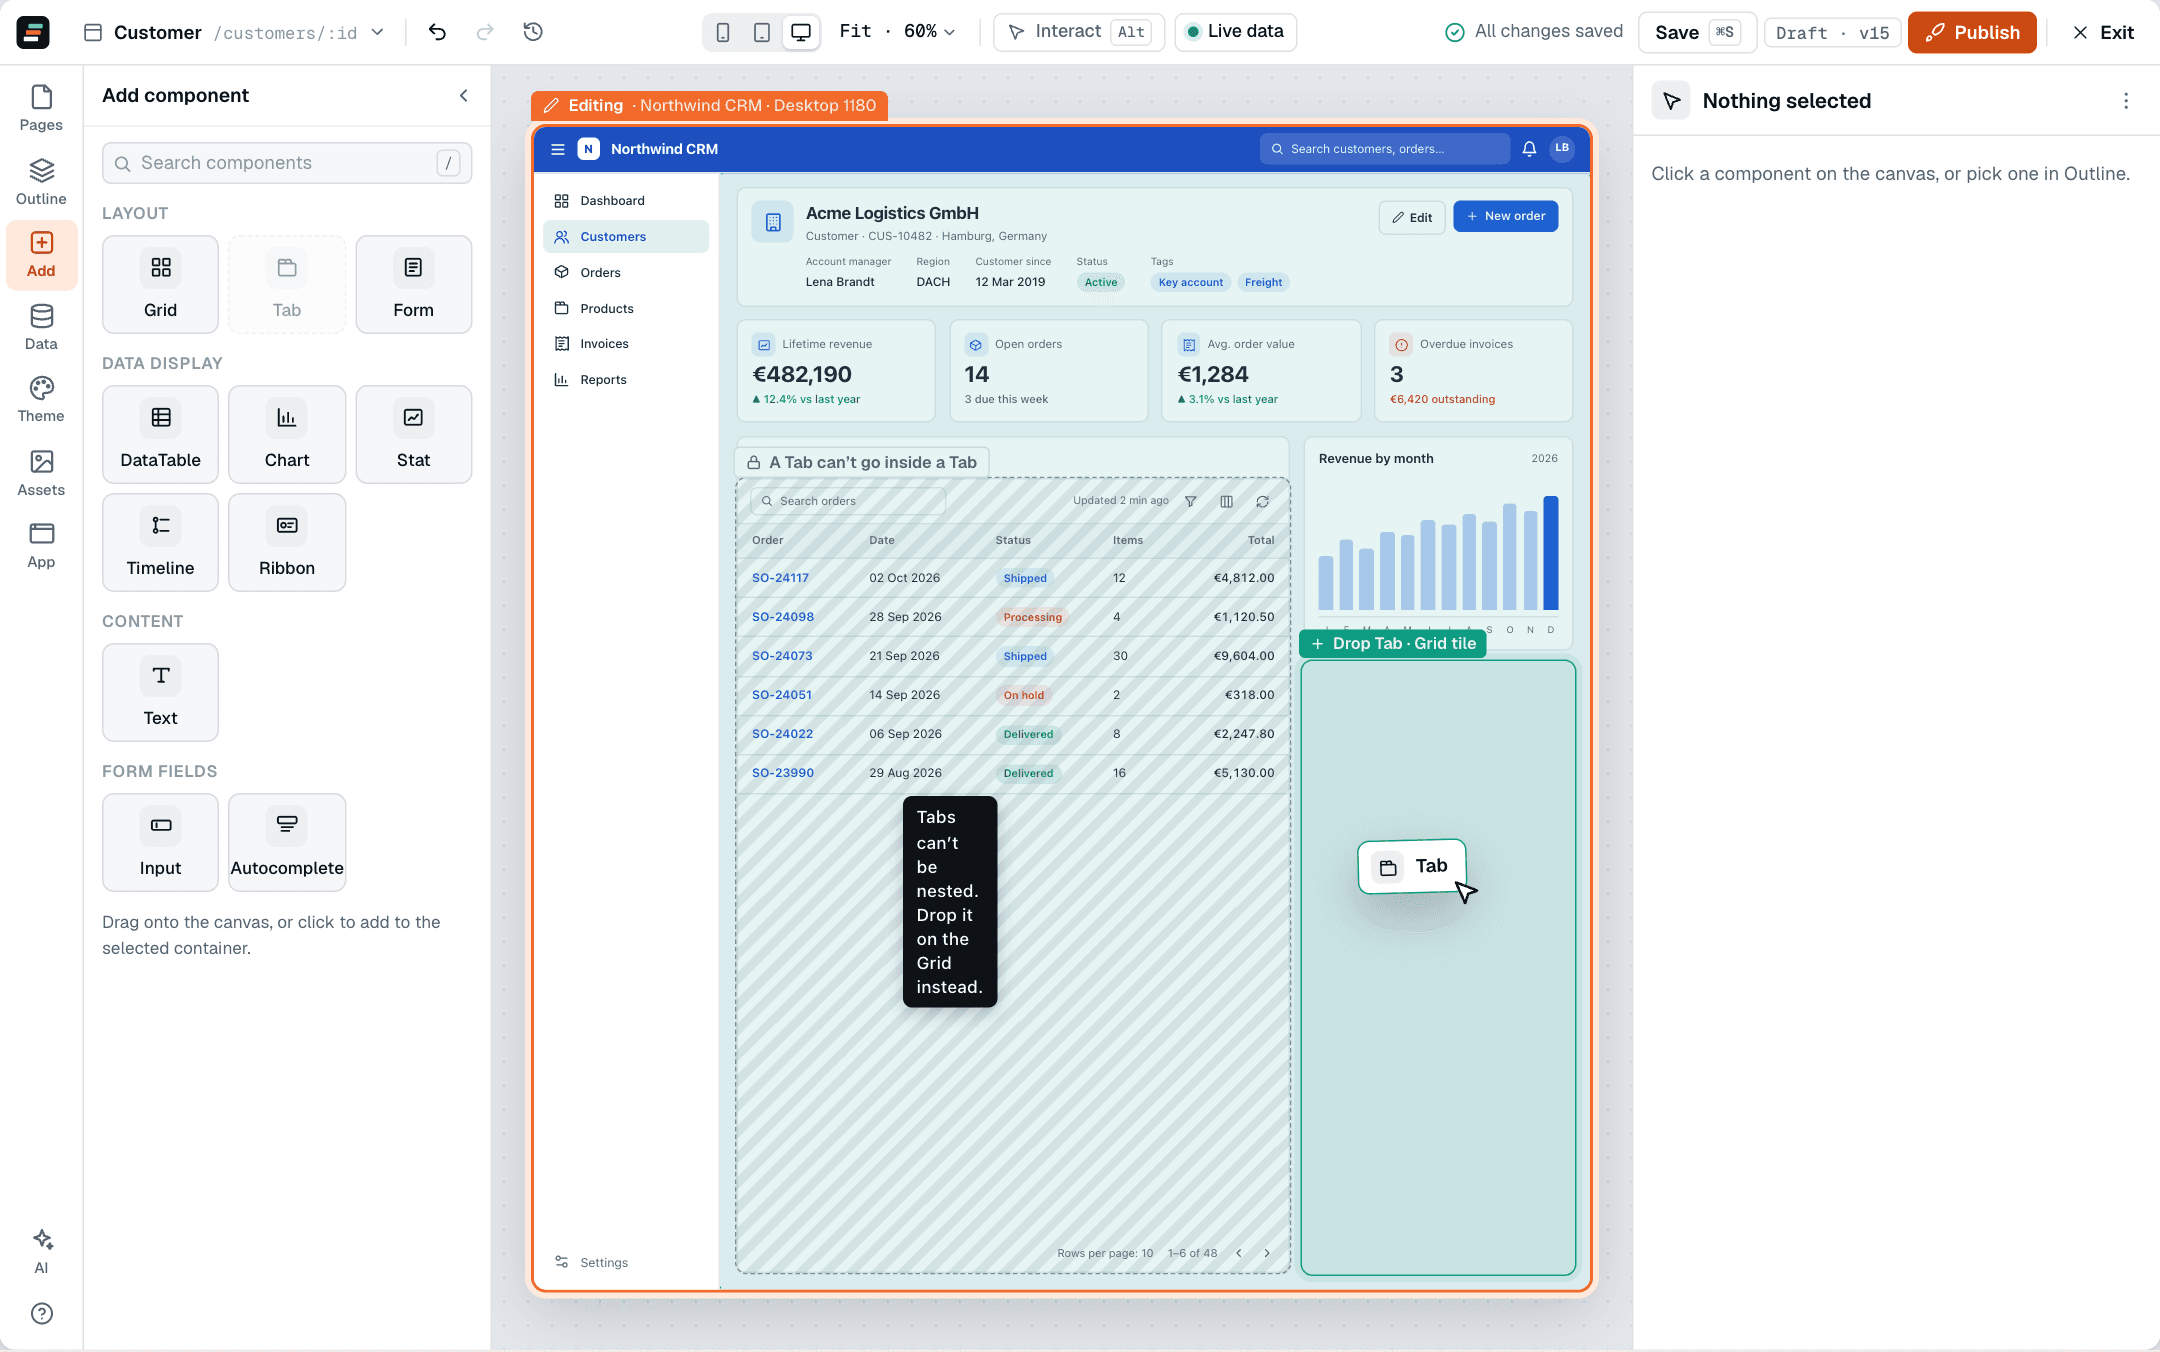Select Orders in canvas sidebar
2160x1352 pixels.
click(x=626, y=272)
